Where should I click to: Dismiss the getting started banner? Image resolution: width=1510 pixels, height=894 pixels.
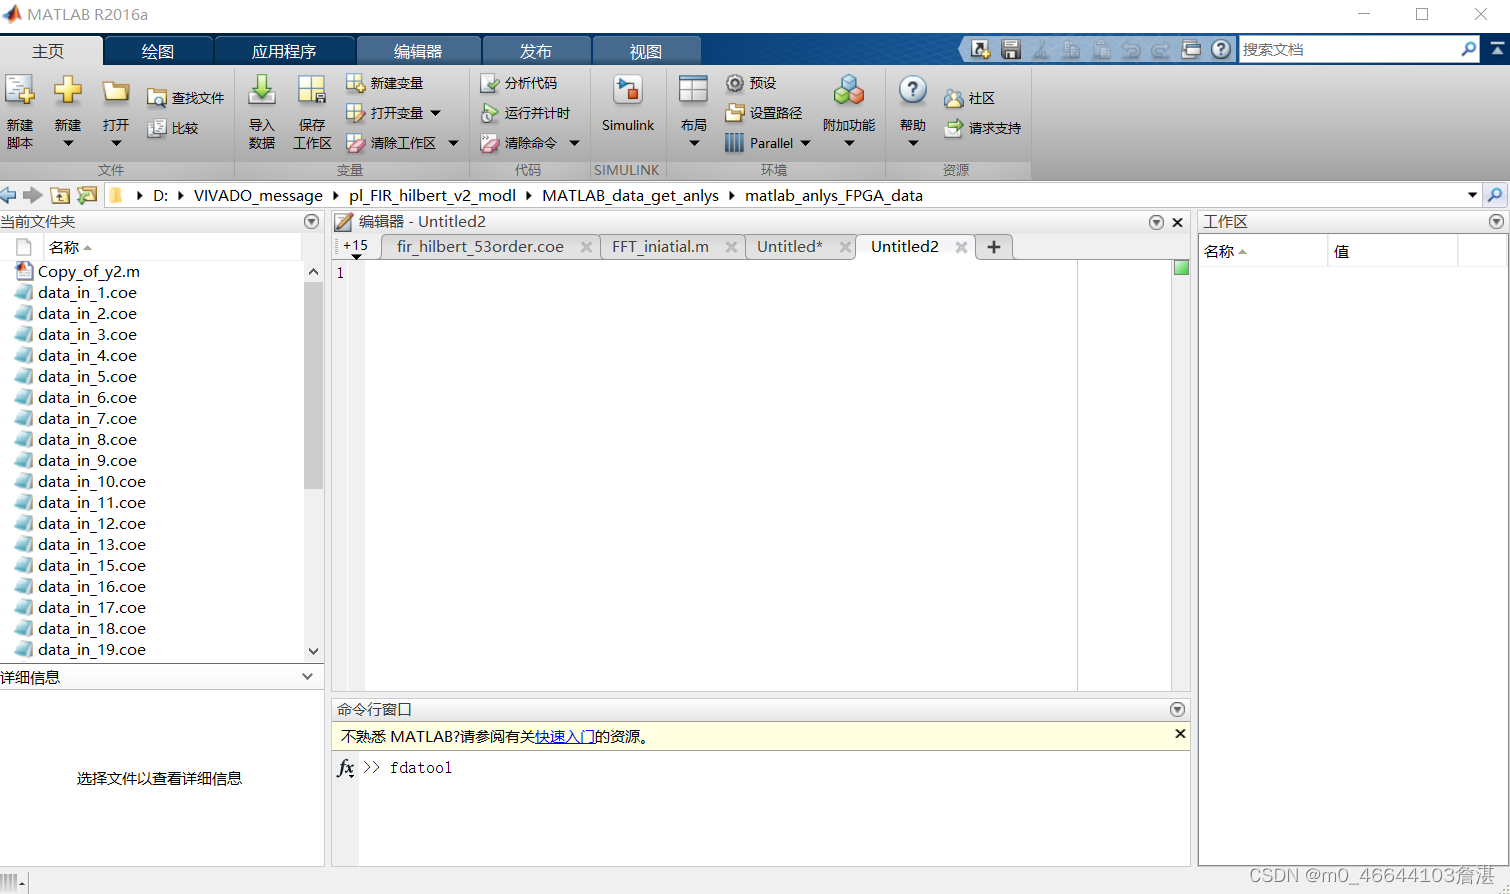[x=1180, y=734]
